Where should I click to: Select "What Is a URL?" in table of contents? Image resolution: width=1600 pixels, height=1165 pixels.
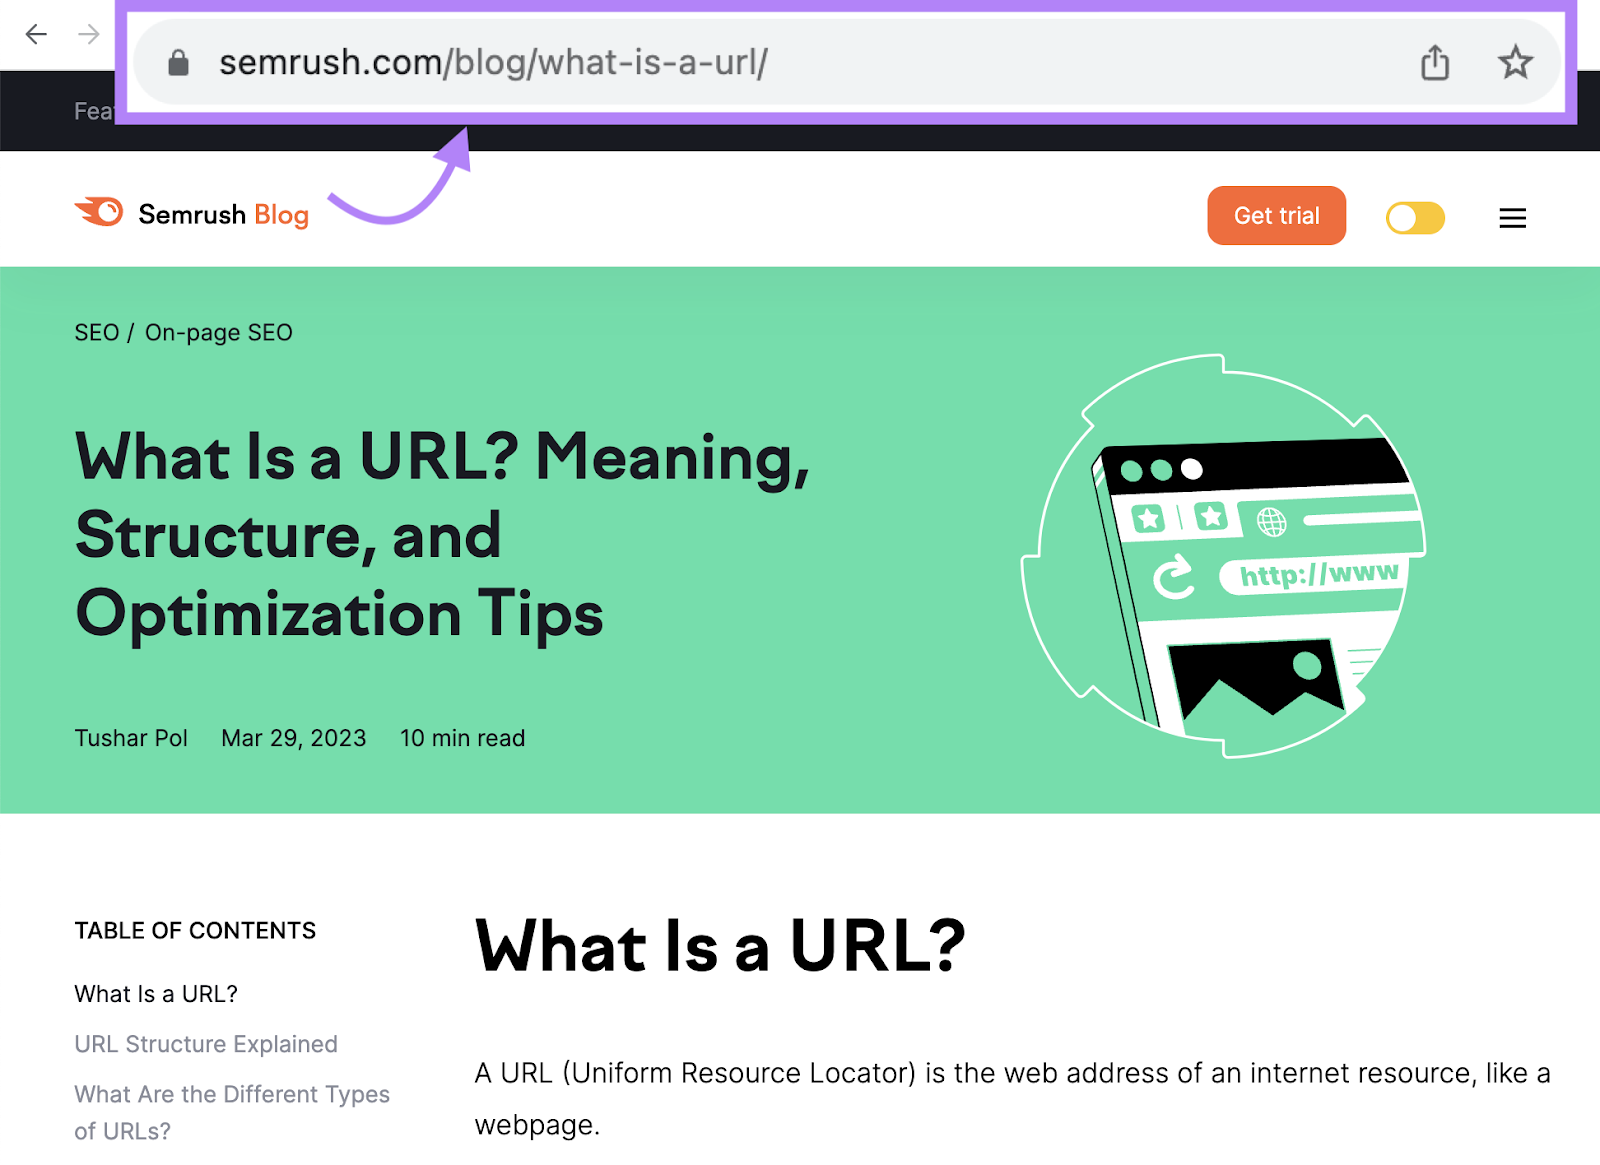(x=156, y=994)
